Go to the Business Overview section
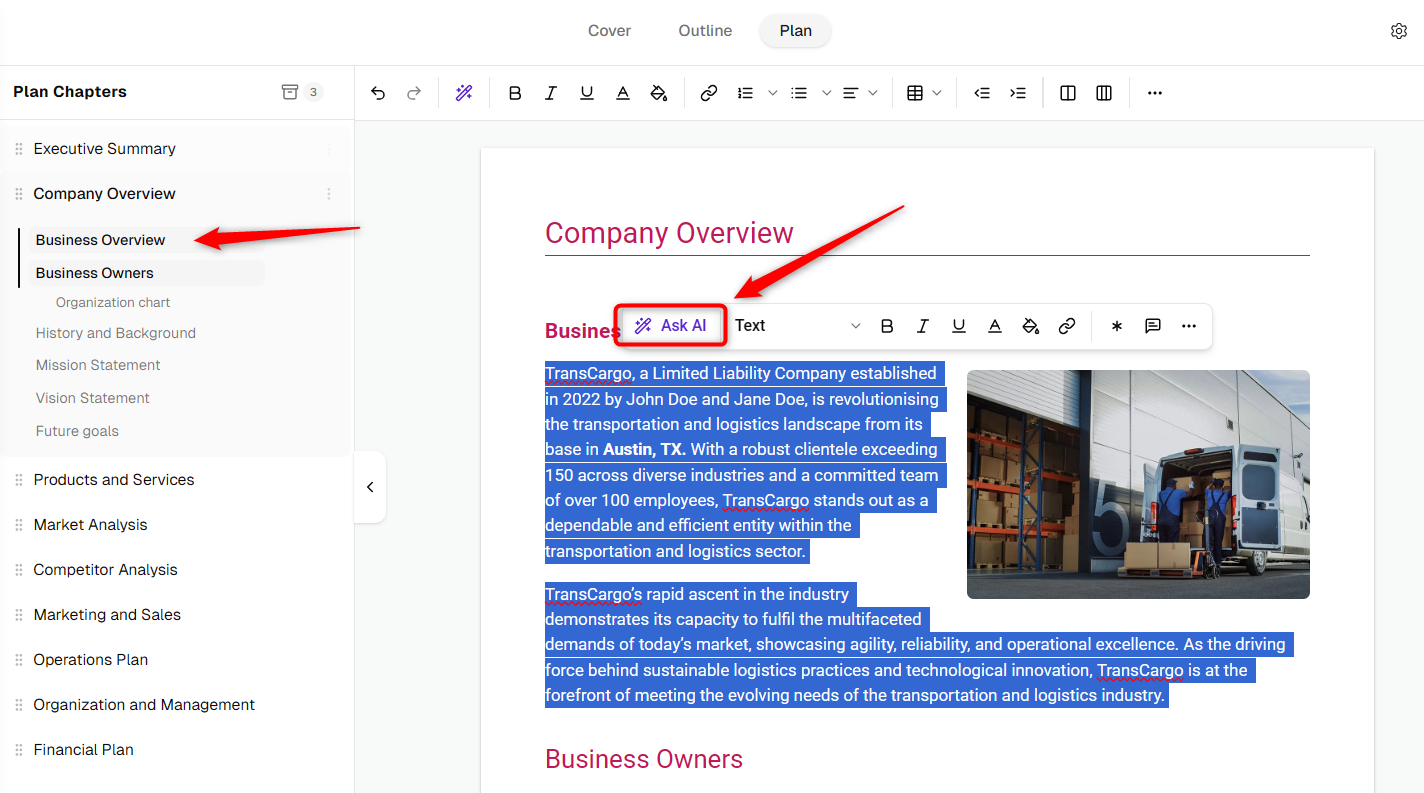This screenshot has width=1424, height=793. tap(101, 240)
